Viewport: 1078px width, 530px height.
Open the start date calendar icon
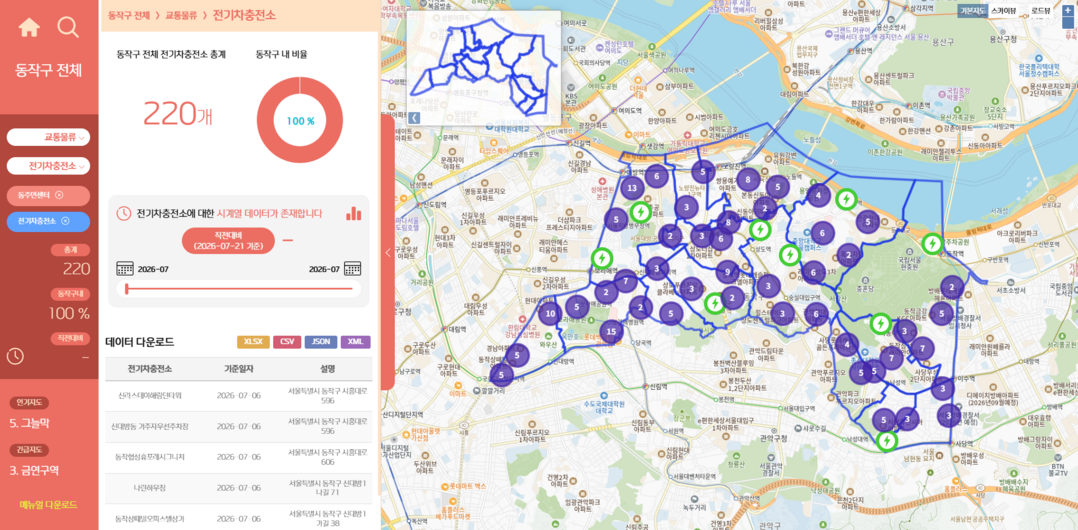(x=124, y=269)
